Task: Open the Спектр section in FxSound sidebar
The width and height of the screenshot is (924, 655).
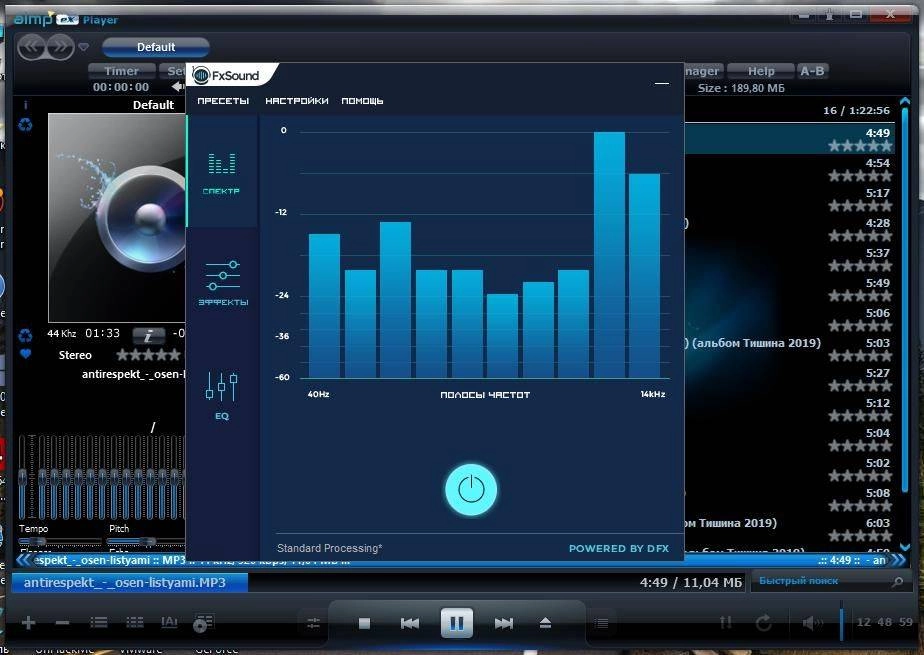Action: pos(222,172)
